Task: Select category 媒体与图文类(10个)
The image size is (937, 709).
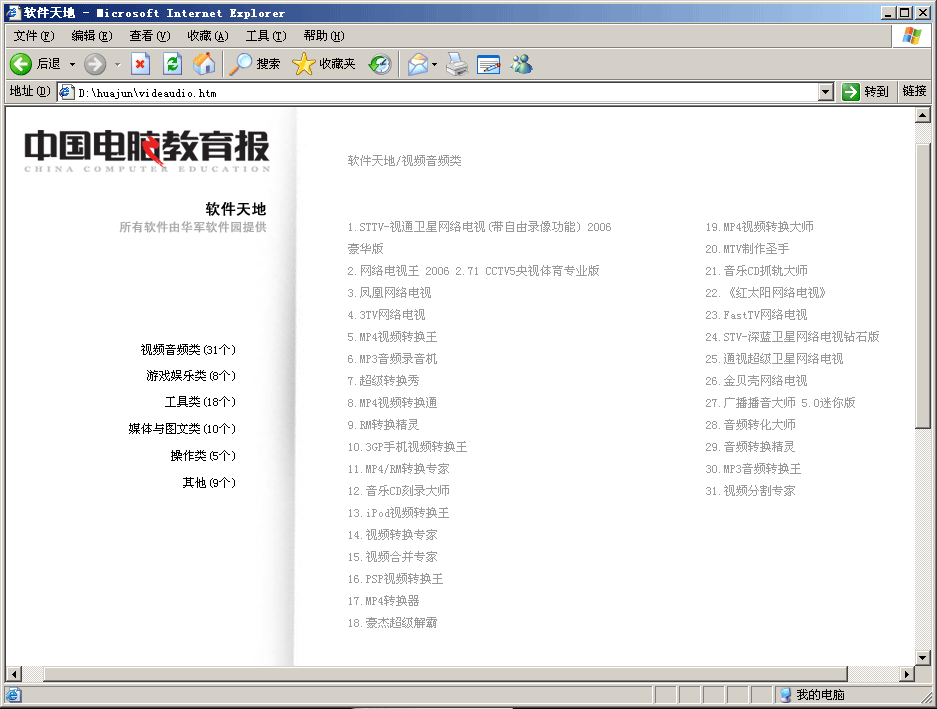Action: pyautogui.click(x=182, y=429)
